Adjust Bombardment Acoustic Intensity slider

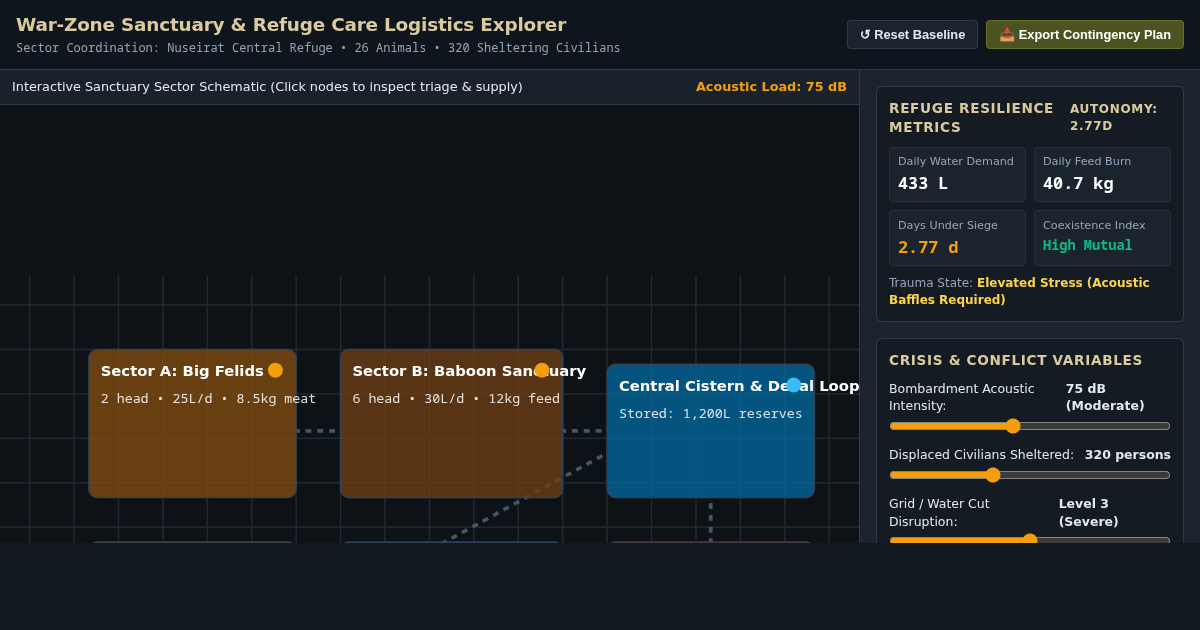(1029, 426)
